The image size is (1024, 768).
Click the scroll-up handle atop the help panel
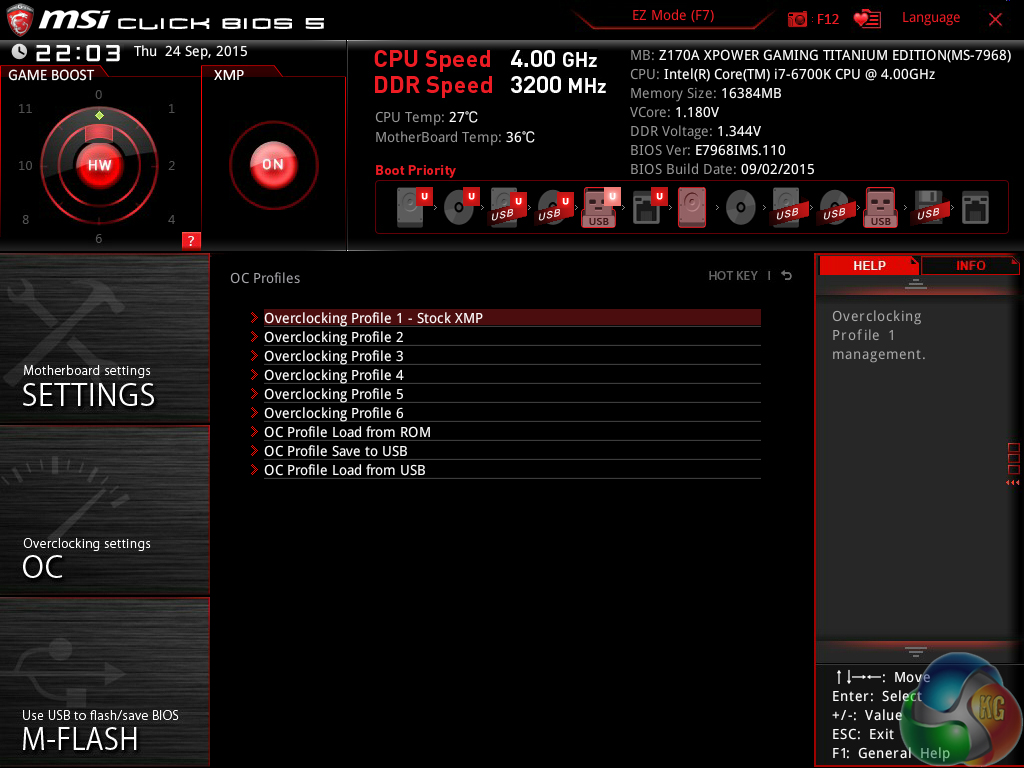tap(916, 283)
